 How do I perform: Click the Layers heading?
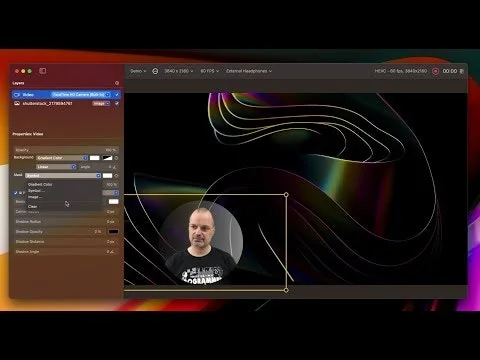coord(18,83)
